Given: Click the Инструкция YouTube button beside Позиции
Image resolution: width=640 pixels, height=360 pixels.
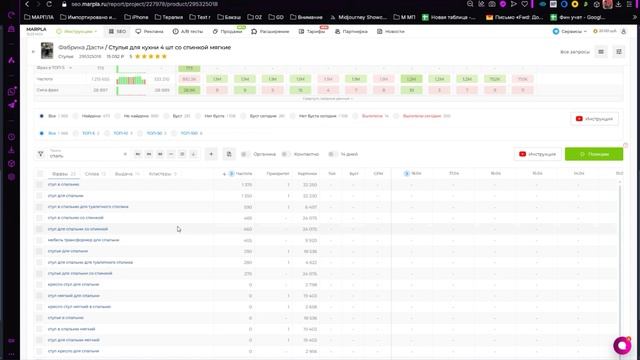Looking at the screenshot, I should pos(538,154).
